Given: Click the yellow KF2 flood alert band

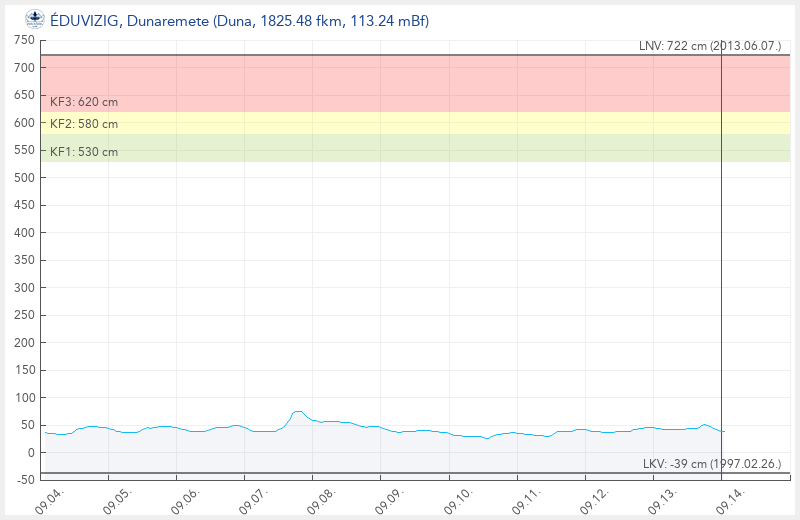Looking at the screenshot, I should click(415, 123).
